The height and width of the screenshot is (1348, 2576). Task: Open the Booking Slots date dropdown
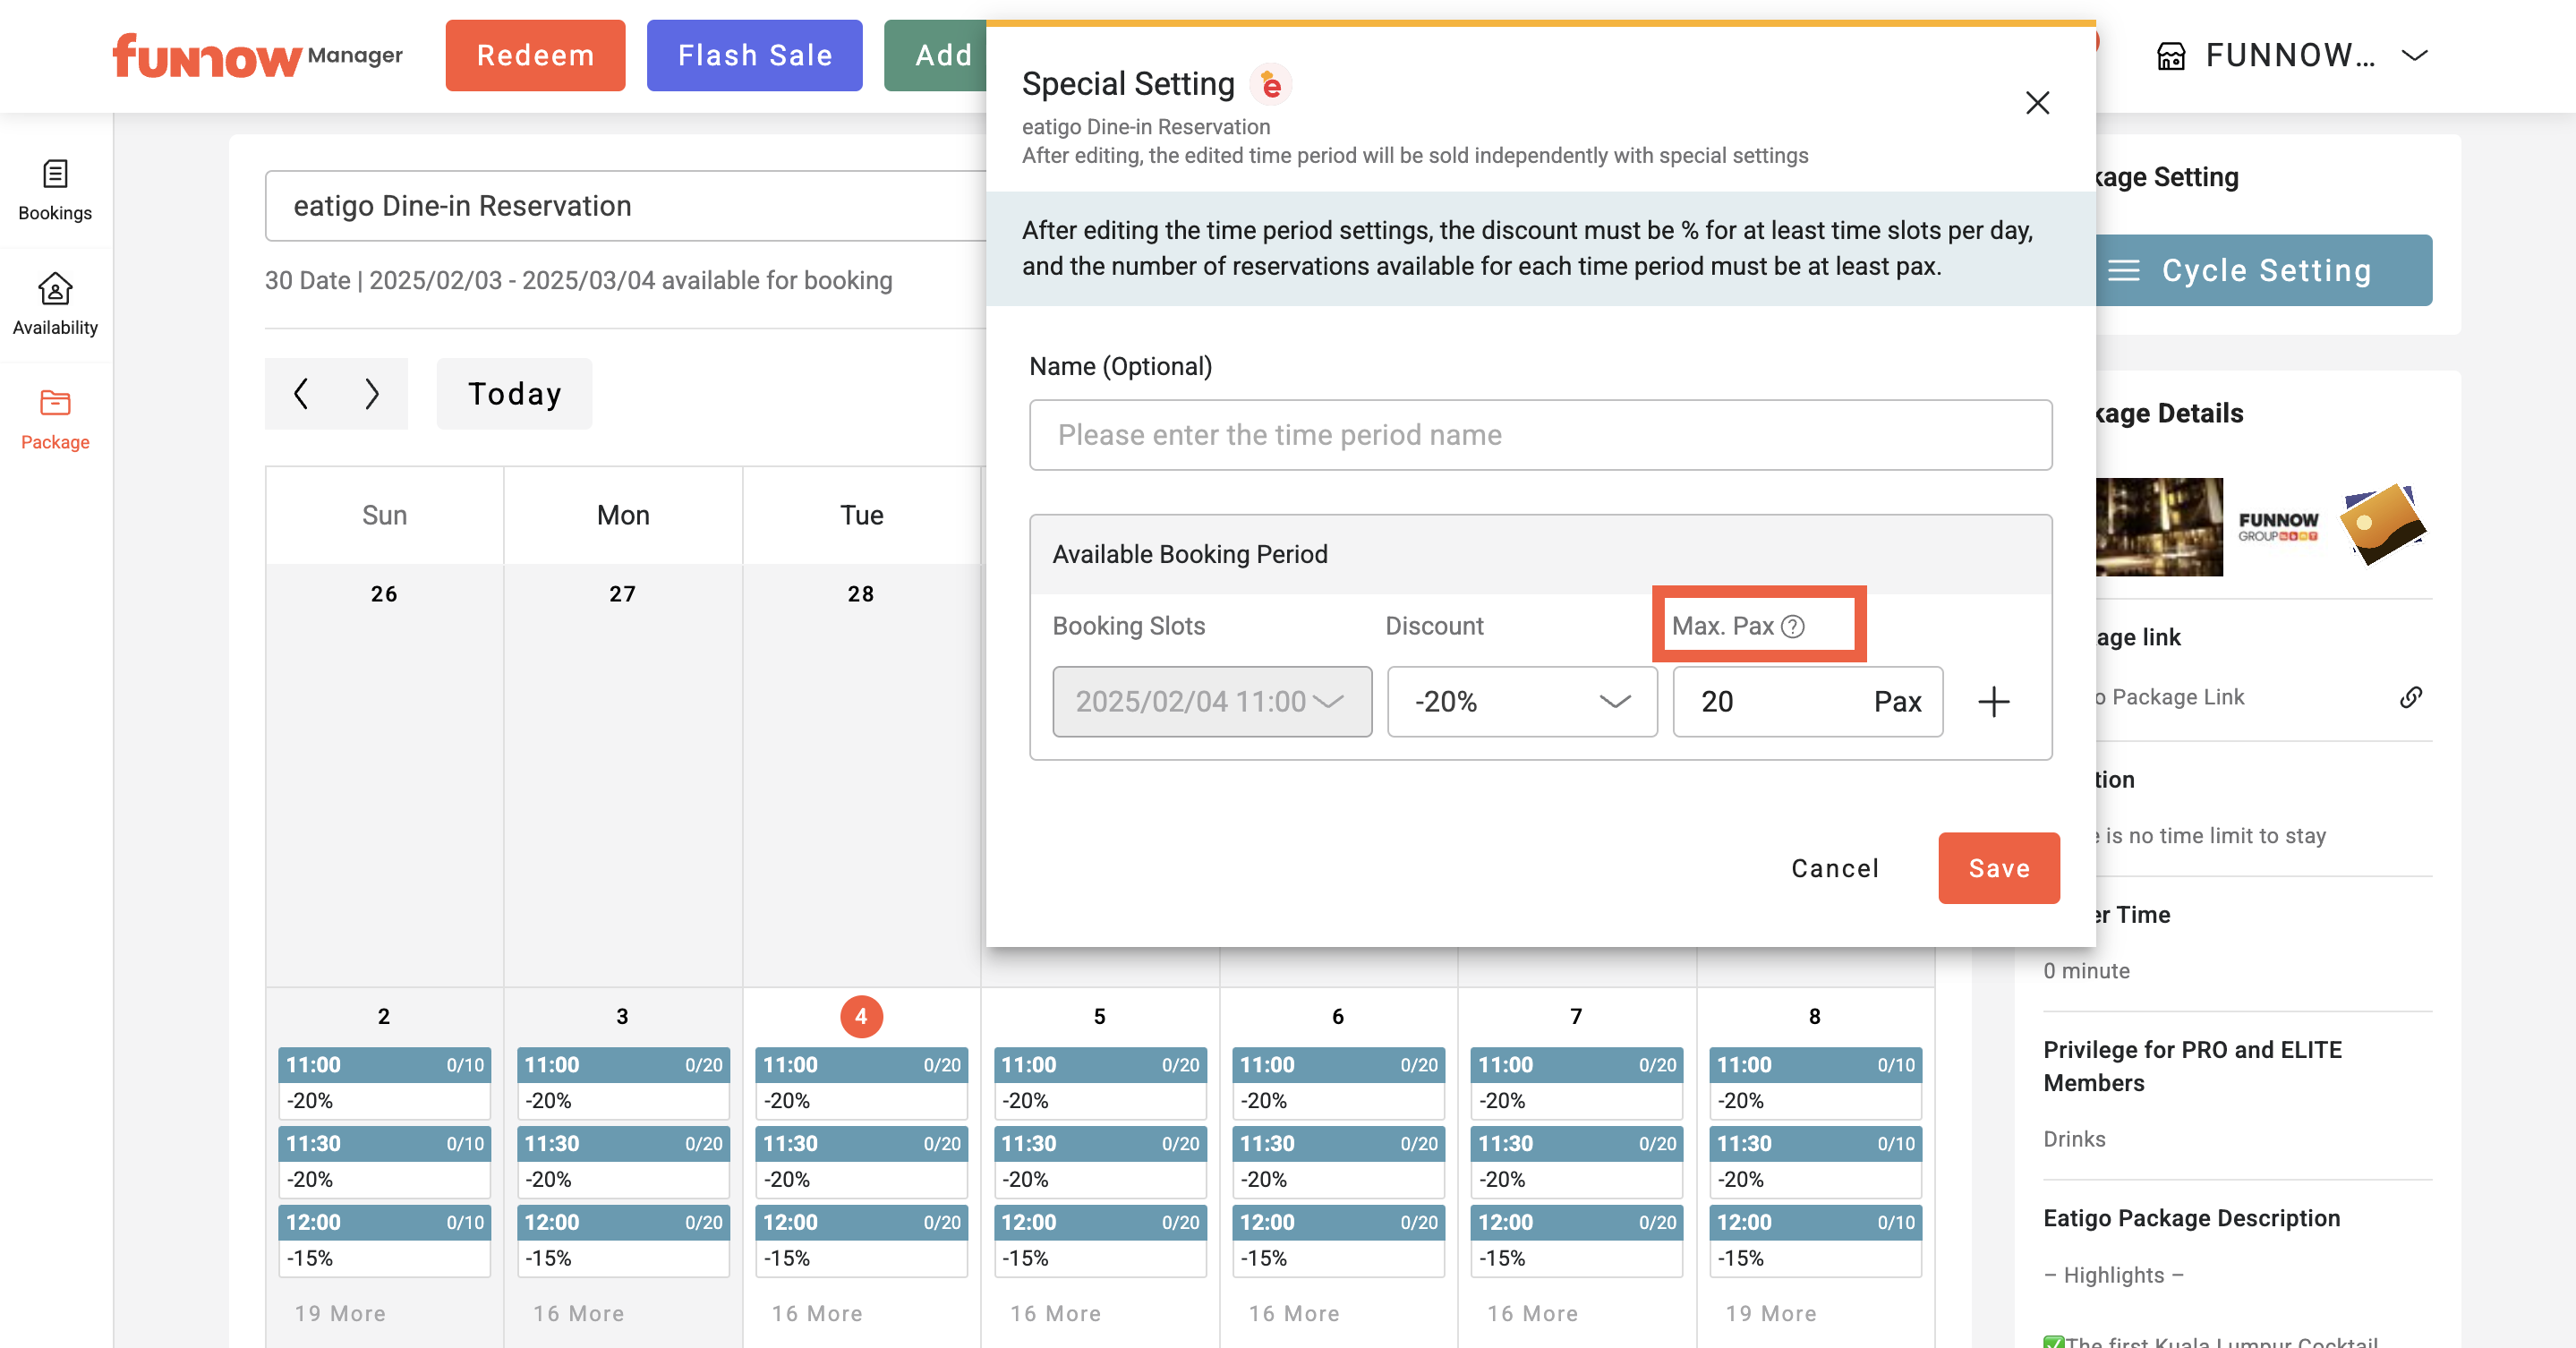click(x=1211, y=701)
